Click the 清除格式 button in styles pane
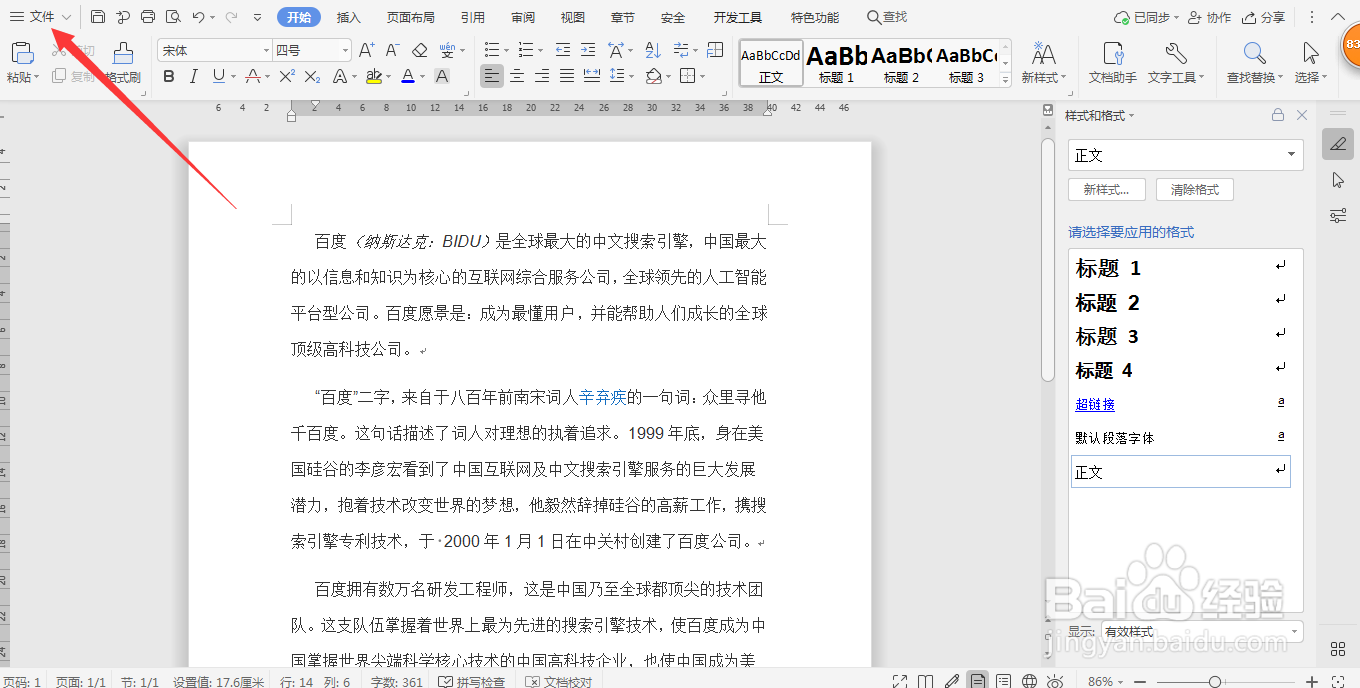The width and height of the screenshot is (1360, 688). (x=1195, y=190)
